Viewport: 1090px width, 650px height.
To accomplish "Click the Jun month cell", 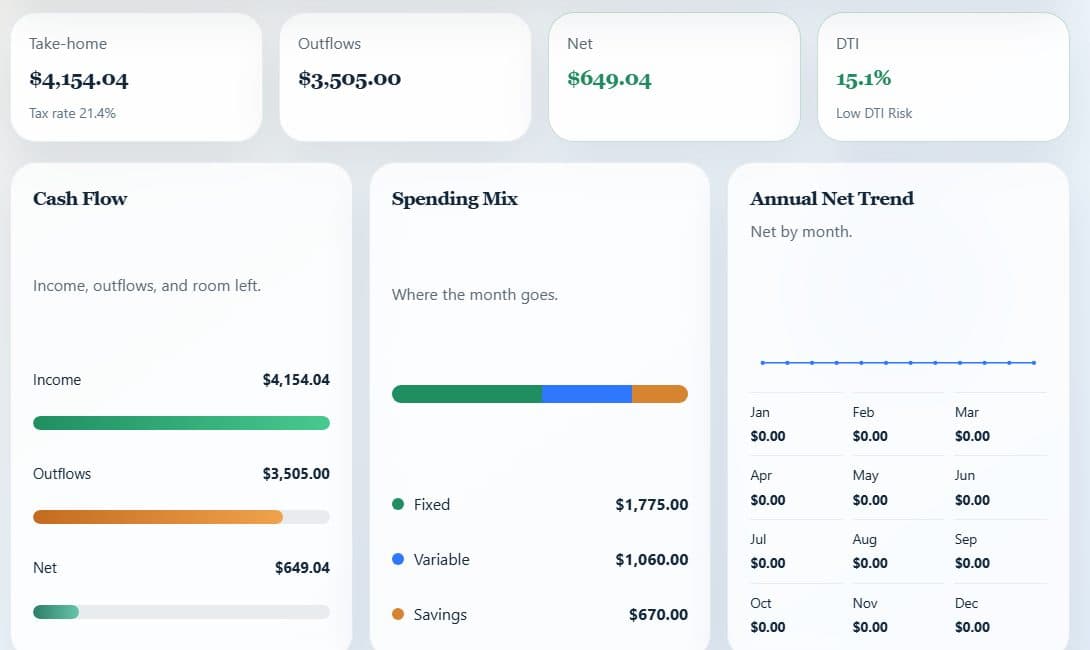I will 1000,488.
